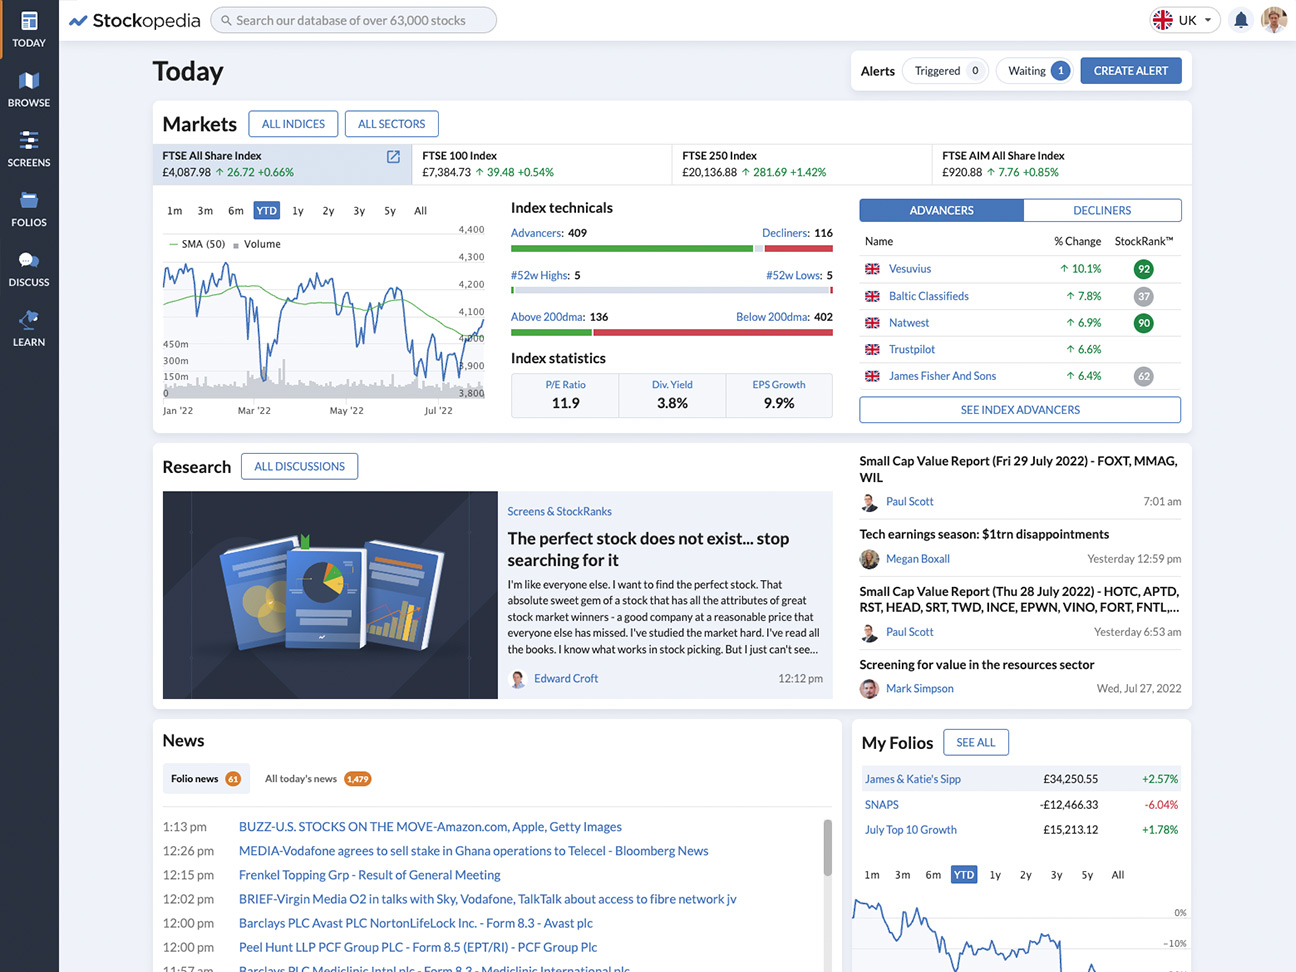Image resolution: width=1296 pixels, height=972 pixels.
Task: Click the Stockopedia logo
Action: (134, 20)
